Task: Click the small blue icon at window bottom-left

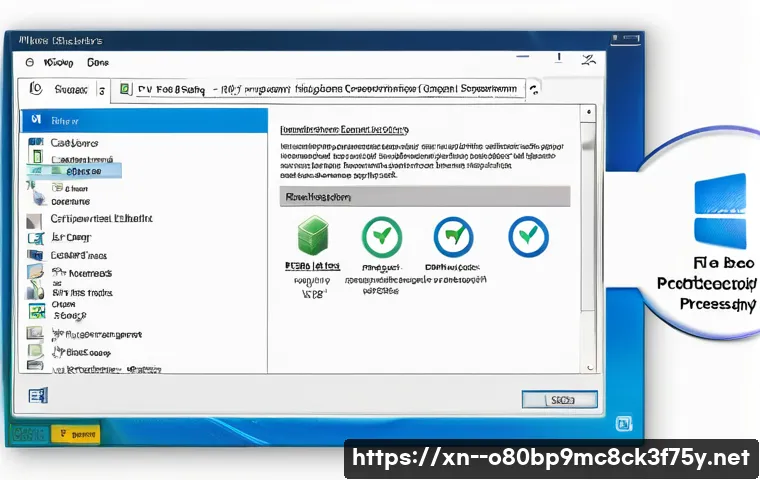Action: [37, 396]
